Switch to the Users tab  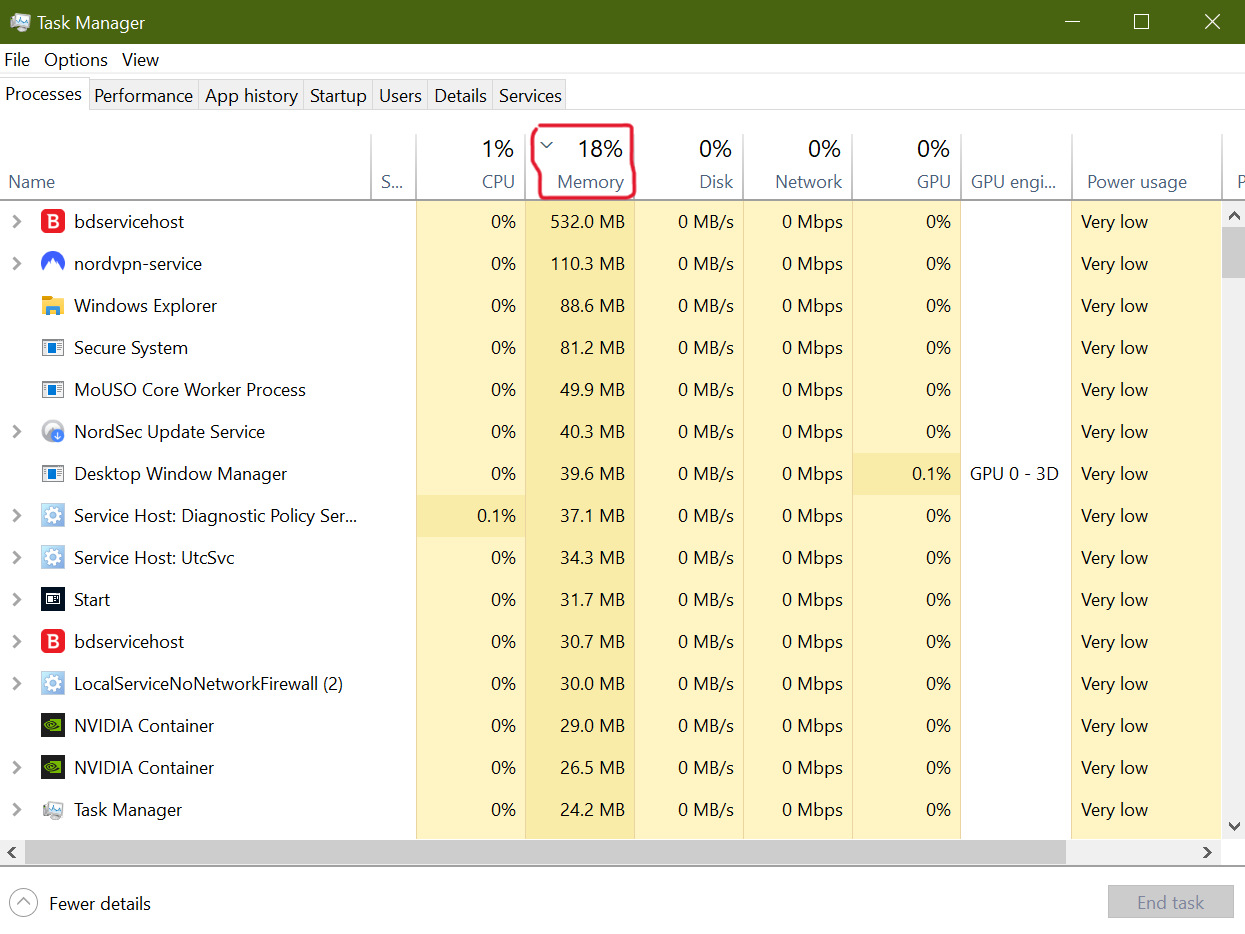coord(400,96)
